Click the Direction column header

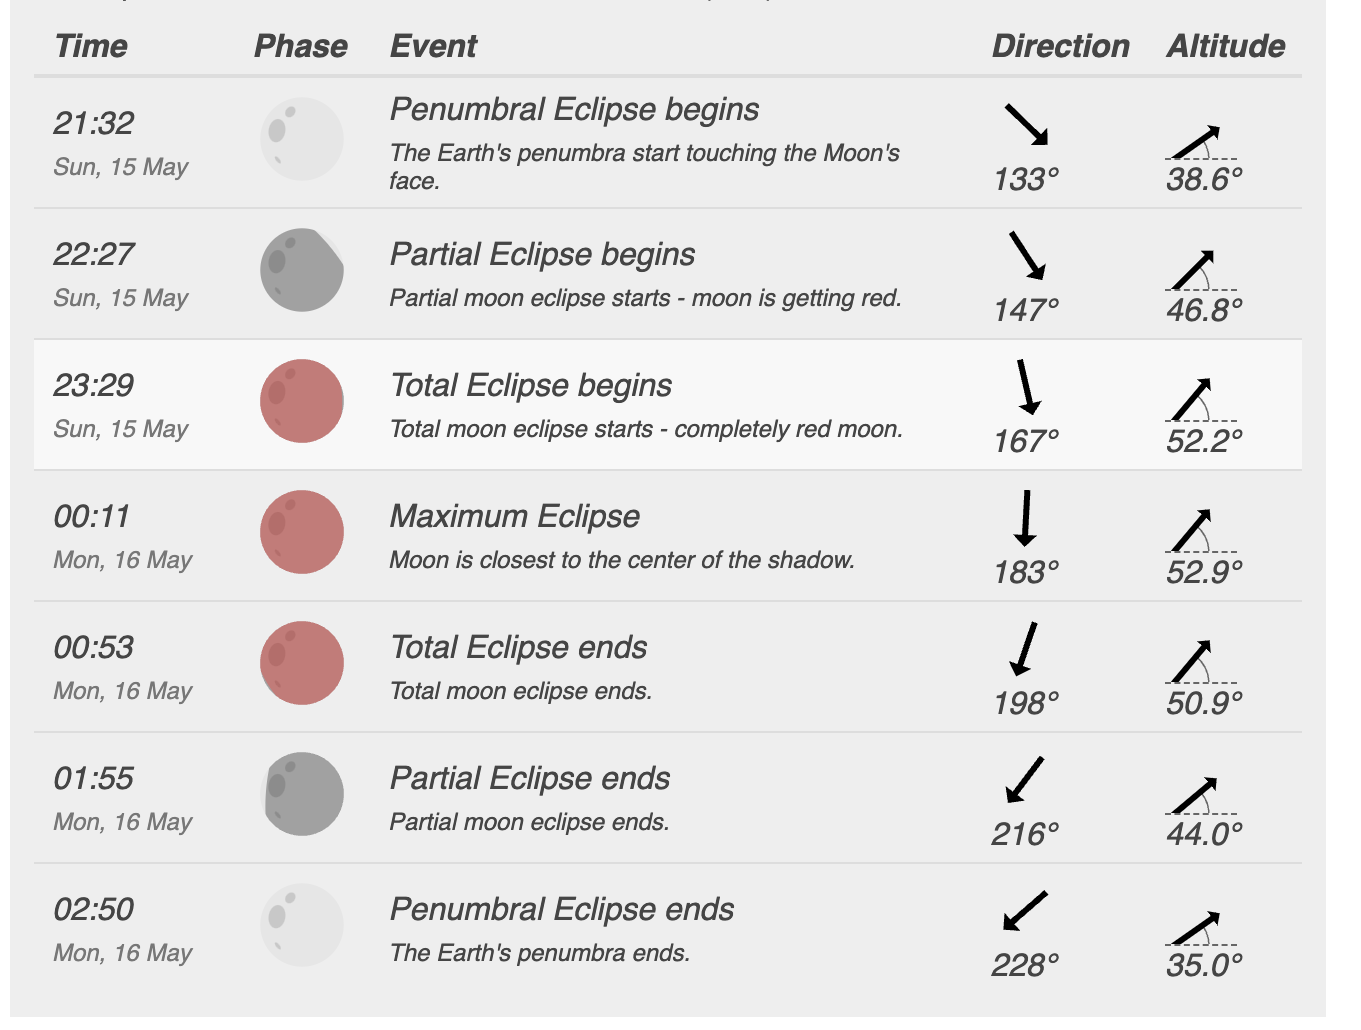(x=1060, y=46)
